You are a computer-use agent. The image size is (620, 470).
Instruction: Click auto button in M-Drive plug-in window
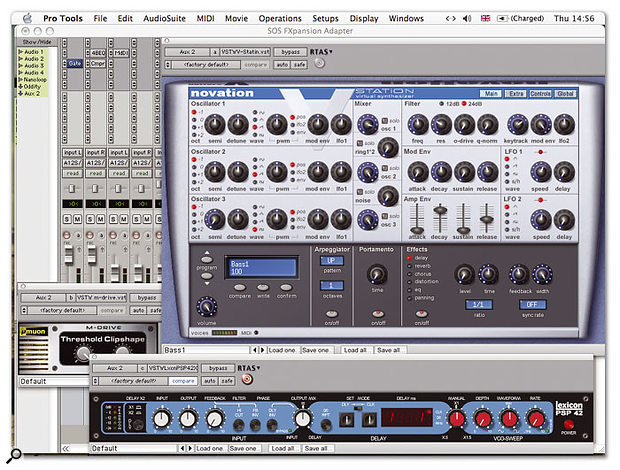138,310
